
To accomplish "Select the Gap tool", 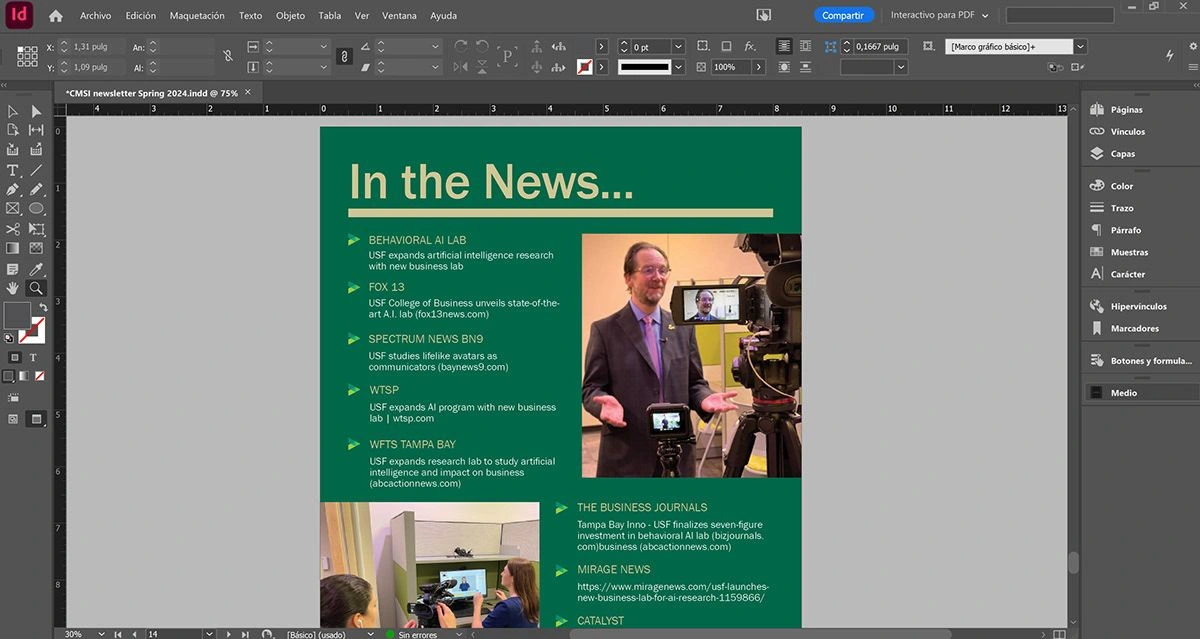I will coord(36,130).
